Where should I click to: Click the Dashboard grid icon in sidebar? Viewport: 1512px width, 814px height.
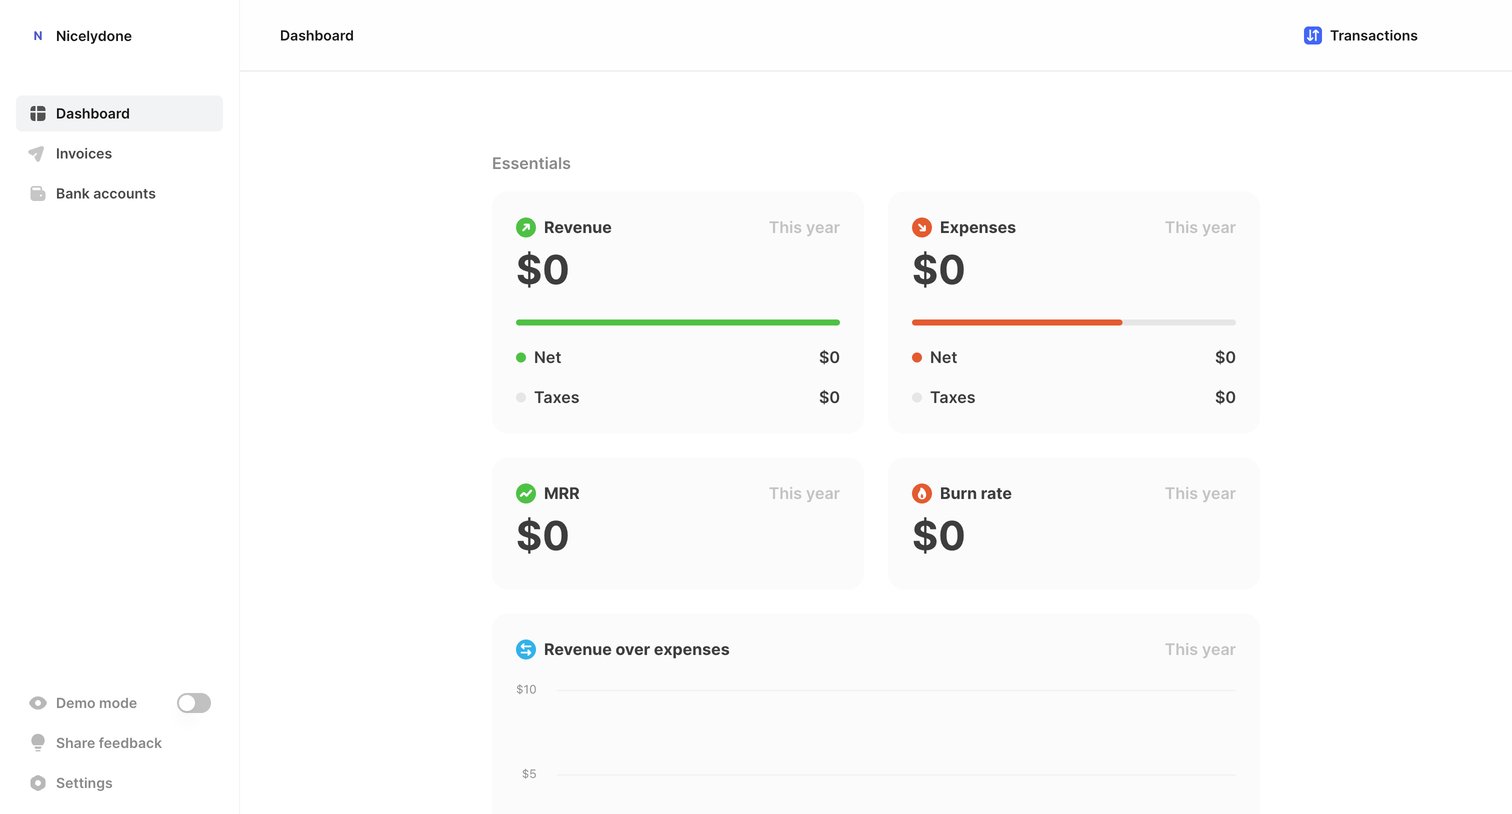(38, 114)
